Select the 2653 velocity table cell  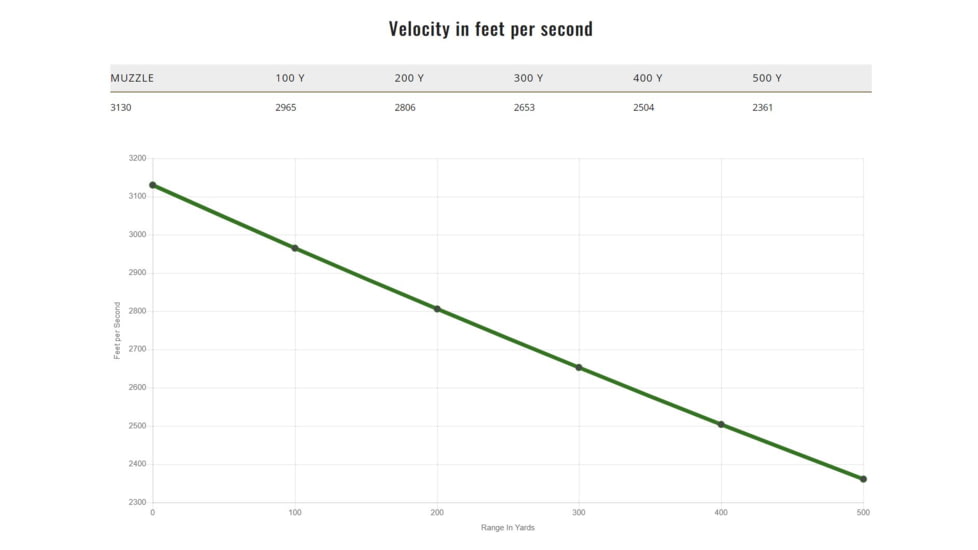click(525, 107)
